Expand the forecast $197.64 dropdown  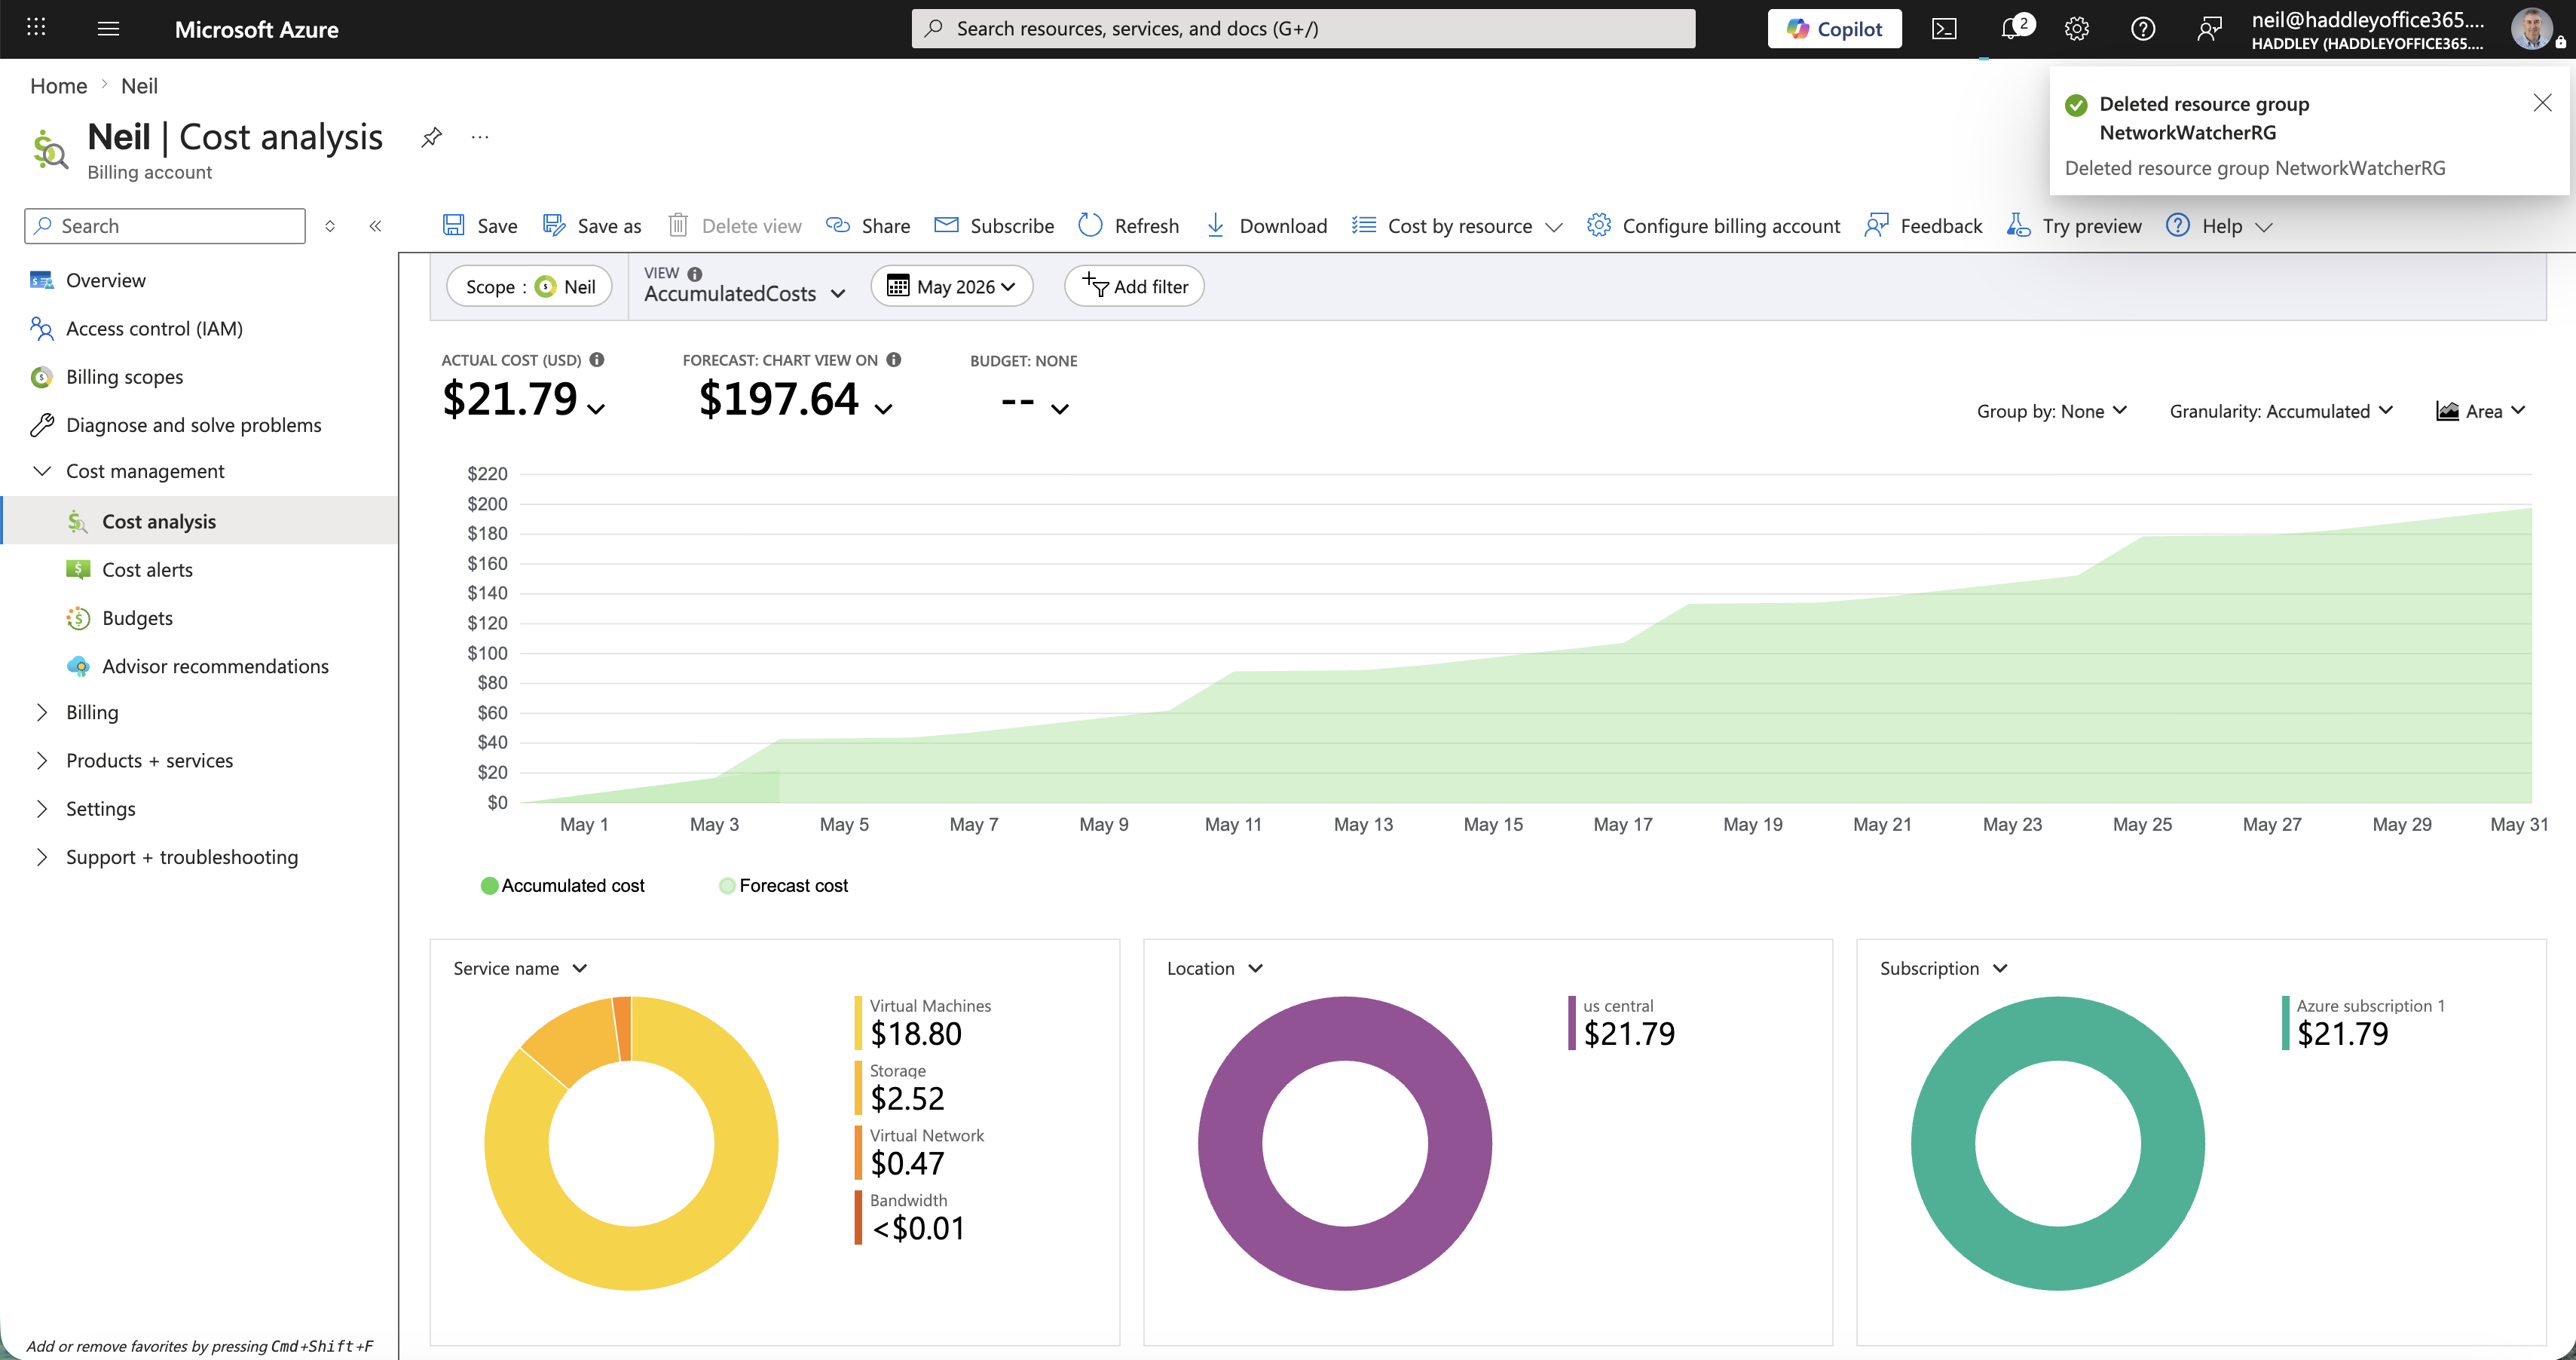[x=883, y=408]
